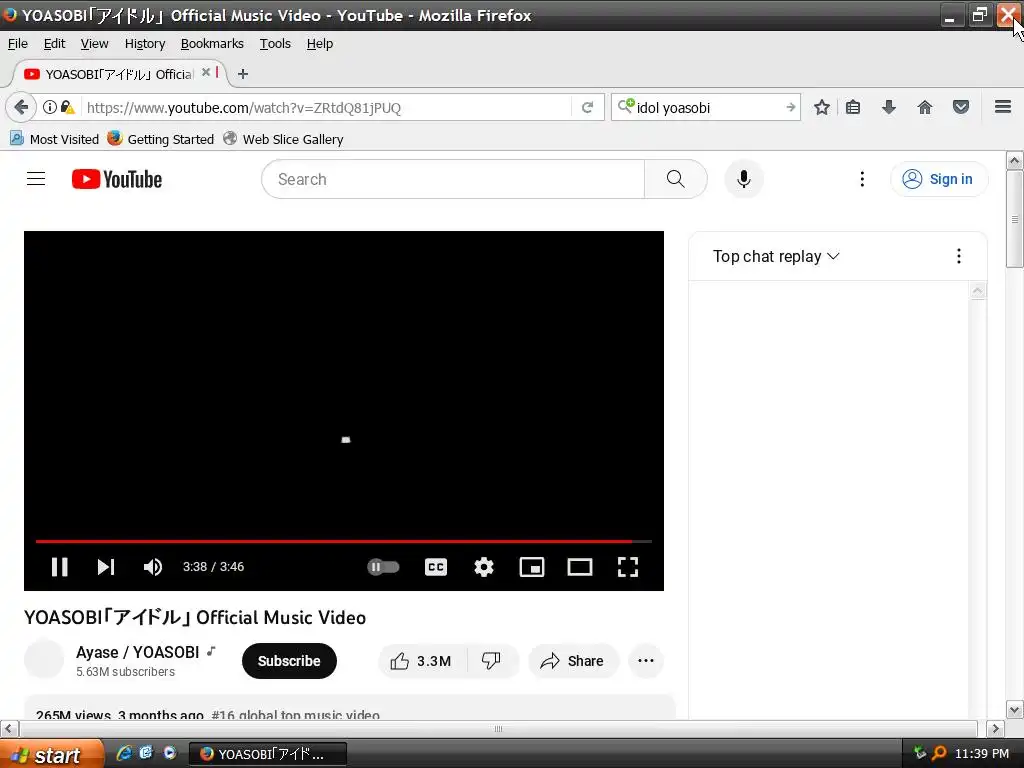Open YouTube settings three-dot menu
Viewport: 1024px width, 768px height.
(862, 179)
